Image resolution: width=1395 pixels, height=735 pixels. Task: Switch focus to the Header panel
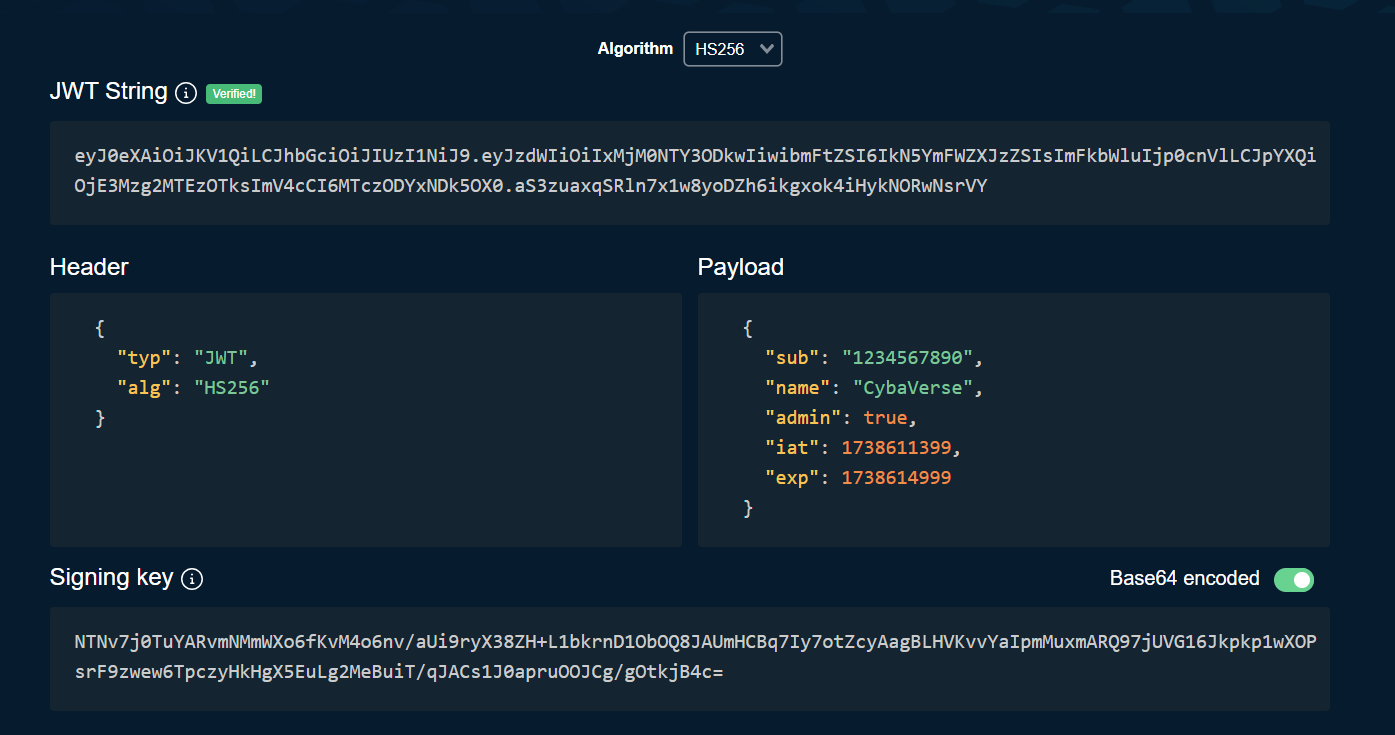365,420
